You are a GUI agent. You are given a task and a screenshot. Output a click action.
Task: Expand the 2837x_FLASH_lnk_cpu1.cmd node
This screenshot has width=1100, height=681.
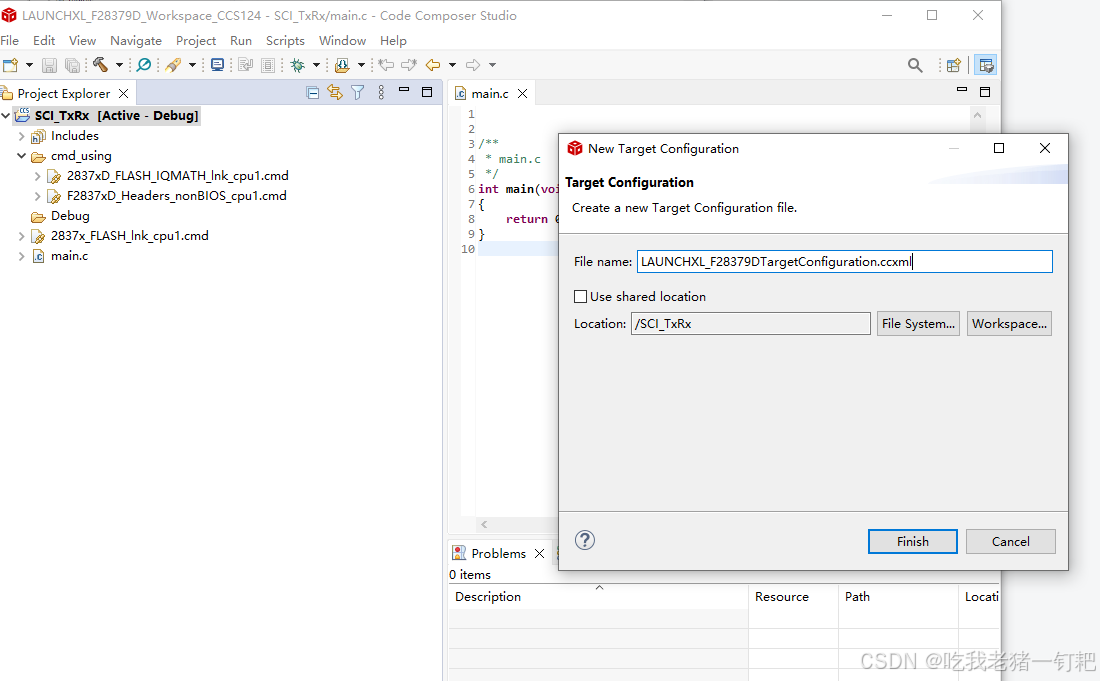[22, 236]
